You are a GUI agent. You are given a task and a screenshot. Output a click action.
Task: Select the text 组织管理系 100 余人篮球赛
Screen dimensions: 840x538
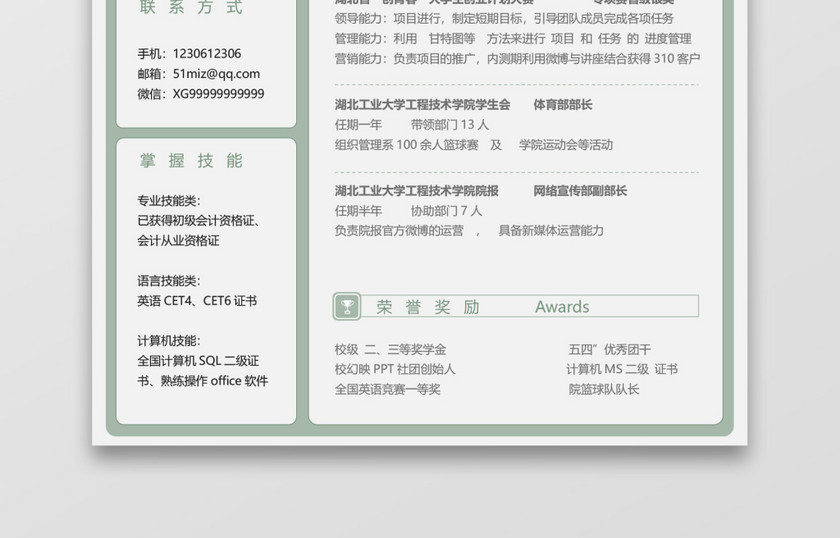point(406,145)
